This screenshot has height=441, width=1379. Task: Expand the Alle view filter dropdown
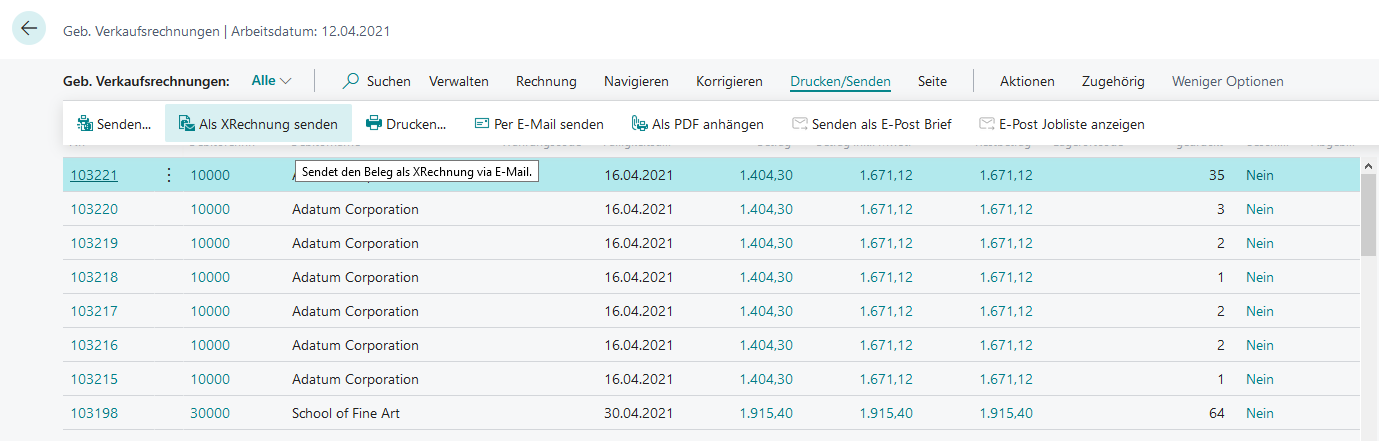[x=272, y=81]
